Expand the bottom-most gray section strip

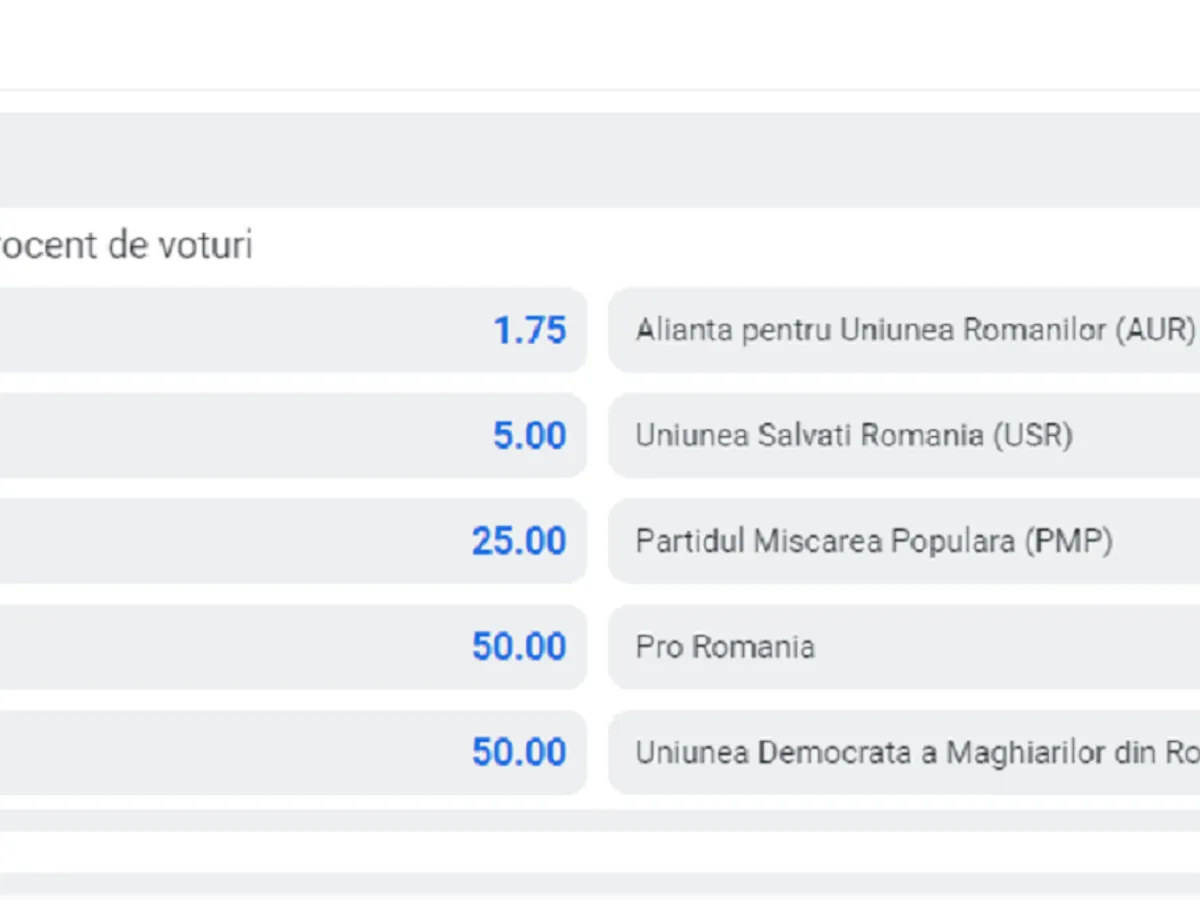click(x=600, y=884)
